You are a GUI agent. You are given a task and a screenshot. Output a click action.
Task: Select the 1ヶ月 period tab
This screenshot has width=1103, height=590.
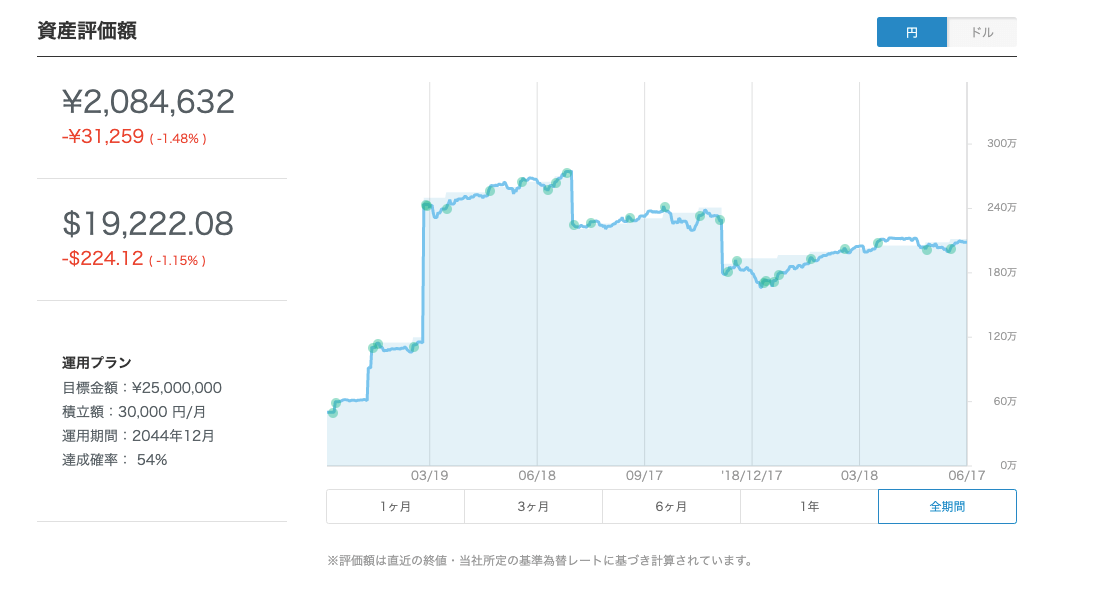395,506
